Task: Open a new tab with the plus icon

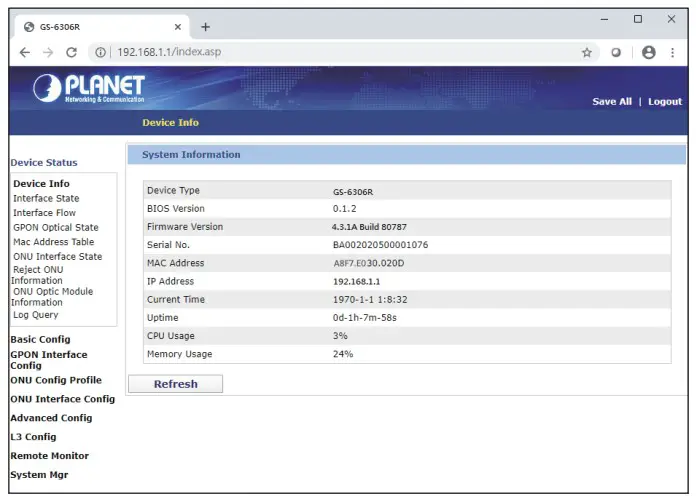Action: click(205, 27)
